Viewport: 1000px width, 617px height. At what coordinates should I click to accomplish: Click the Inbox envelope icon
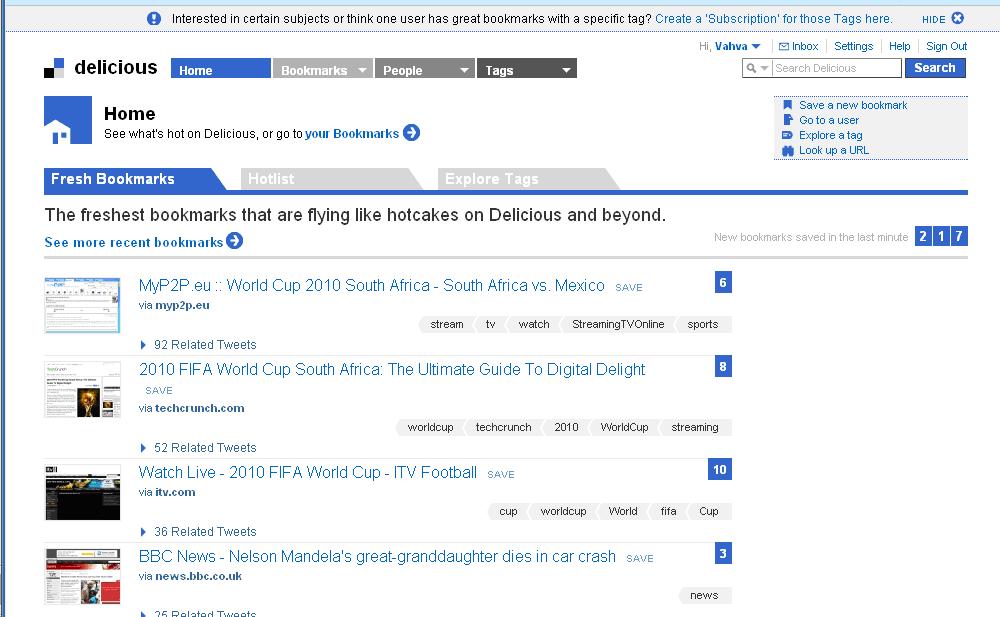click(784, 46)
